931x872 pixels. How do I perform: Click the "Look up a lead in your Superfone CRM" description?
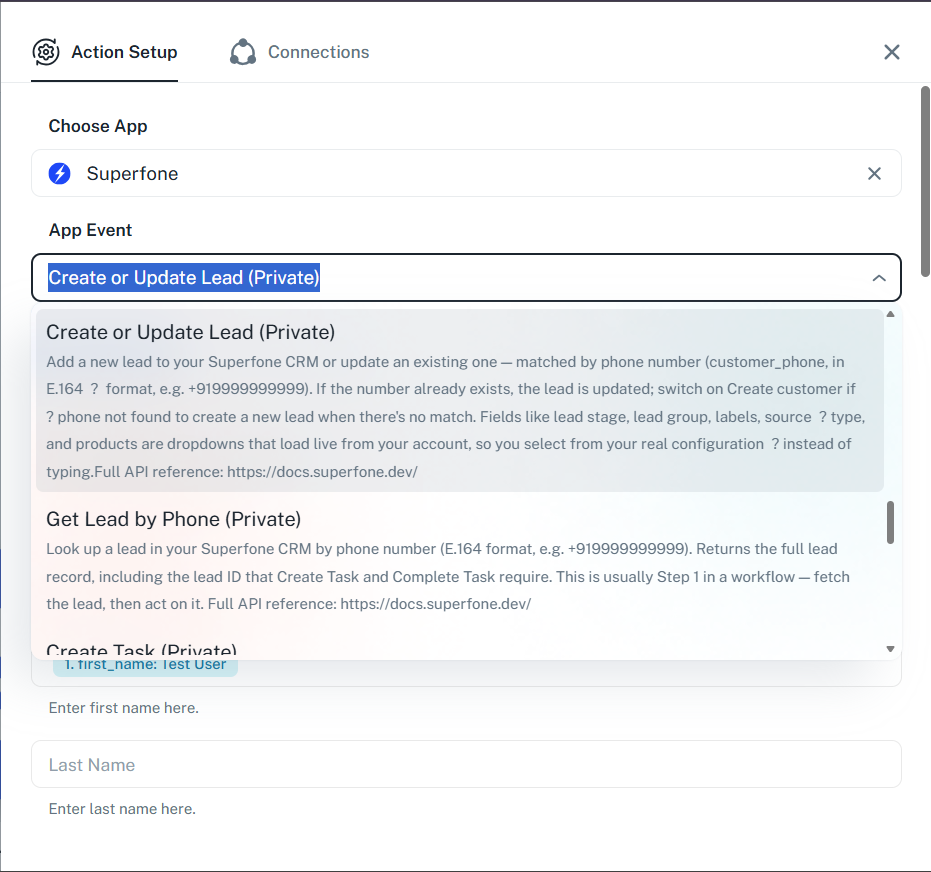(448, 576)
